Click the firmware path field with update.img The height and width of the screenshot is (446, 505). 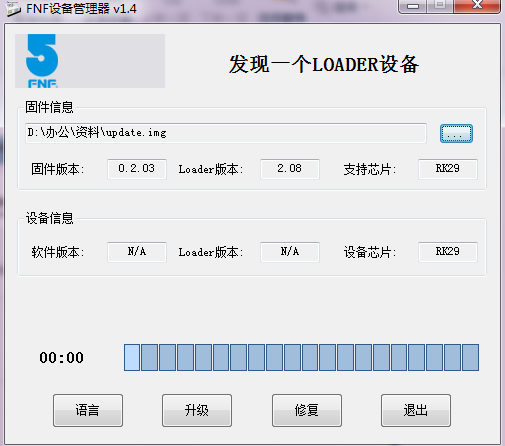(x=226, y=133)
